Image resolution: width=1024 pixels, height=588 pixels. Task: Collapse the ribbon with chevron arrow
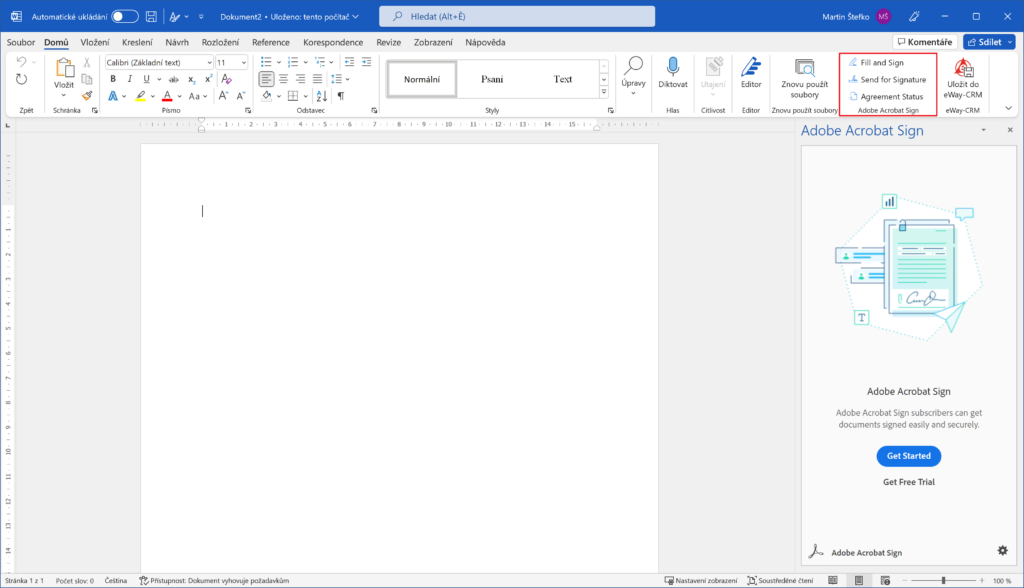coord(1008,108)
